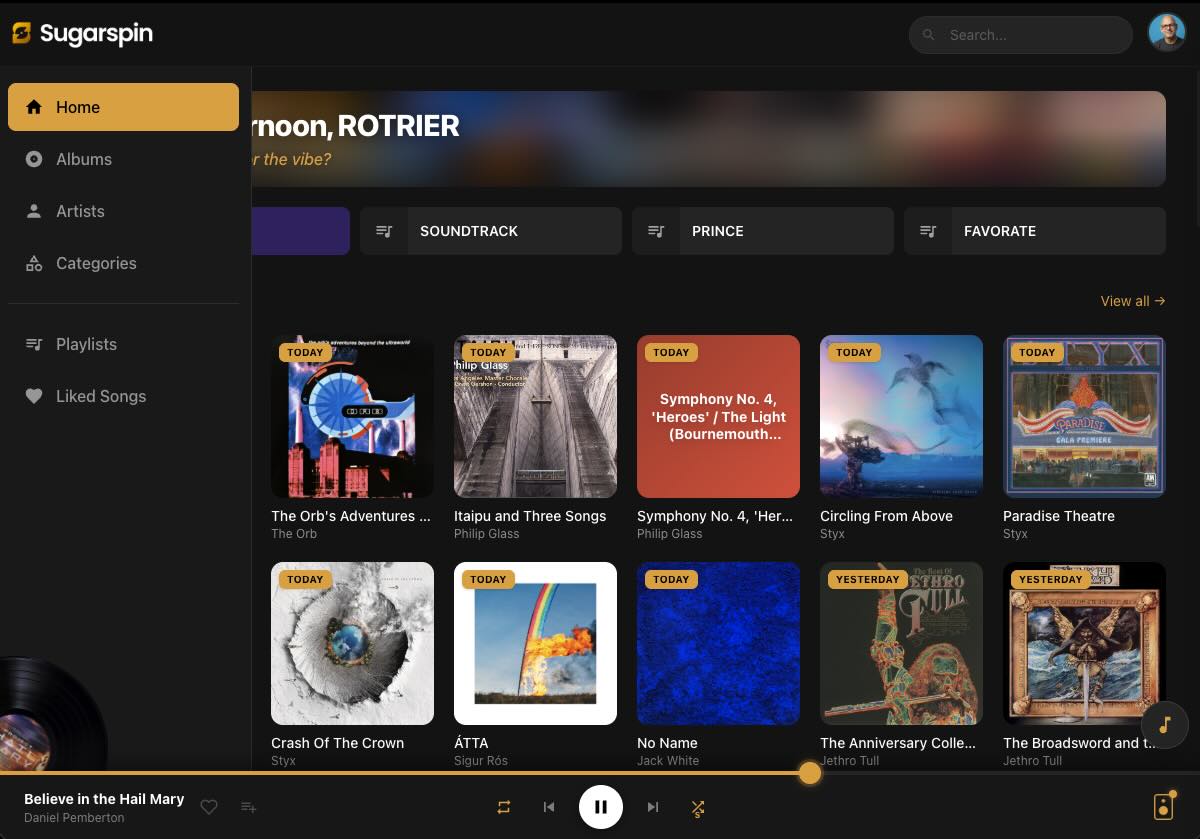
Task: Click The Orb artist name
Action: 294,534
